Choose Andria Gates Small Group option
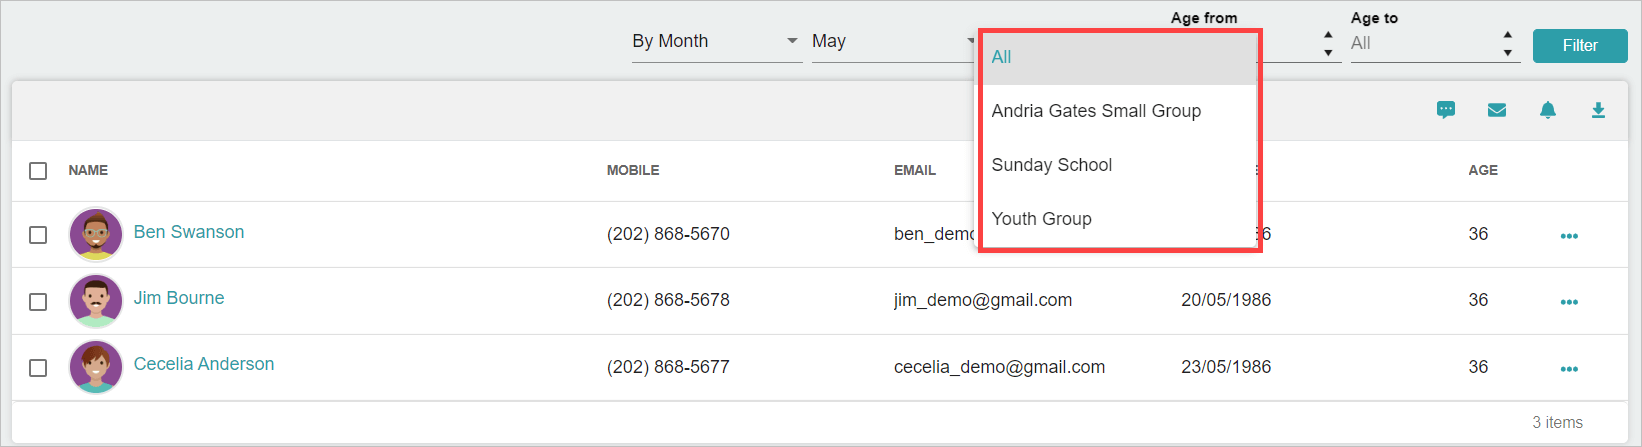 [x=1116, y=111]
